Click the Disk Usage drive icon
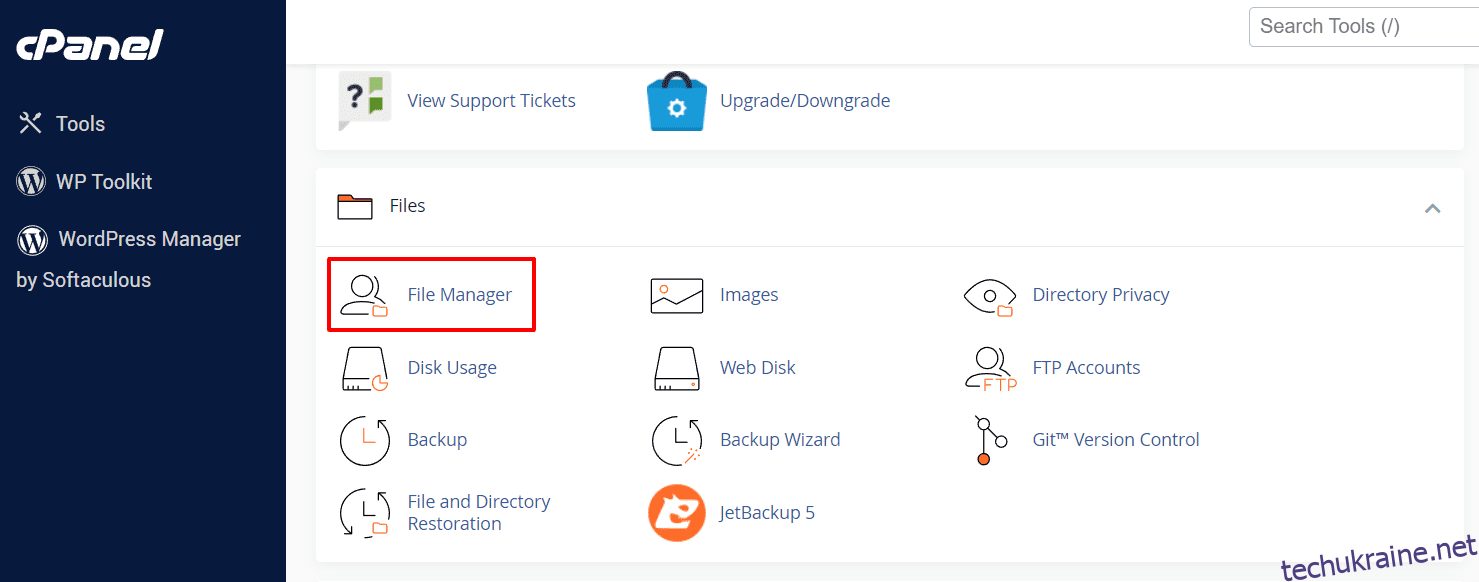This screenshot has height=582, width=1479. [365, 368]
